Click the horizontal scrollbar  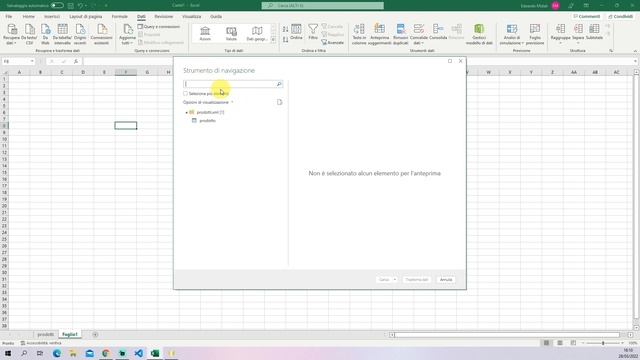tap(507, 335)
